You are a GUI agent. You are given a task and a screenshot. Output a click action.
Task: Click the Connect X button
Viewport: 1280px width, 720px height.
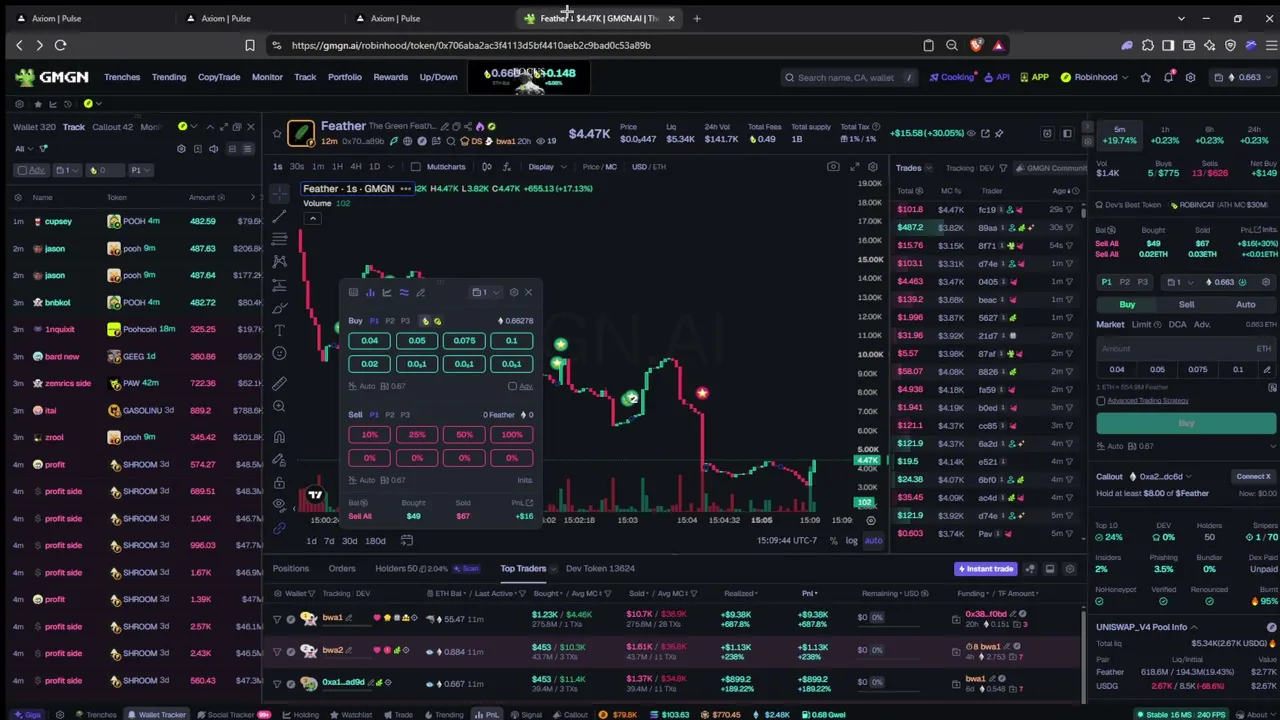pos(1254,477)
